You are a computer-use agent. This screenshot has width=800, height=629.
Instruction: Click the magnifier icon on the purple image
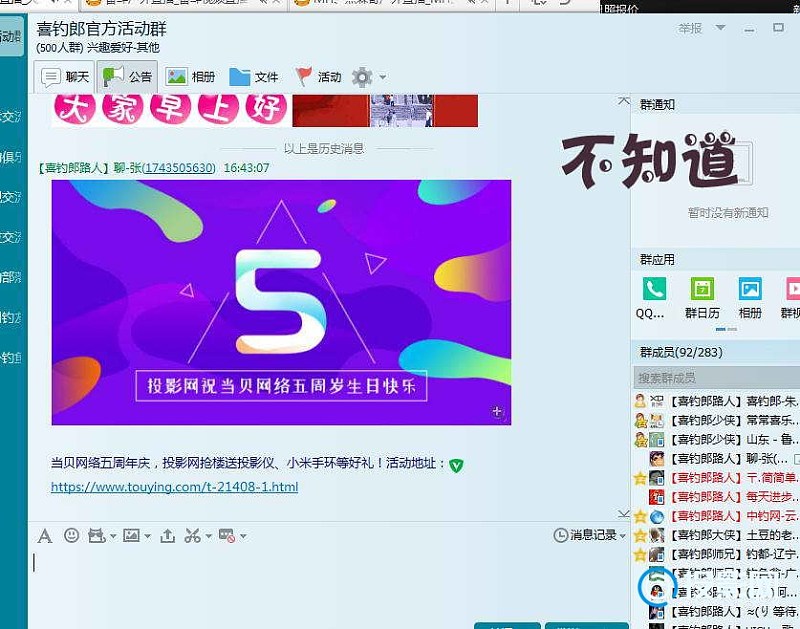pyautogui.click(x=497, y=412)
